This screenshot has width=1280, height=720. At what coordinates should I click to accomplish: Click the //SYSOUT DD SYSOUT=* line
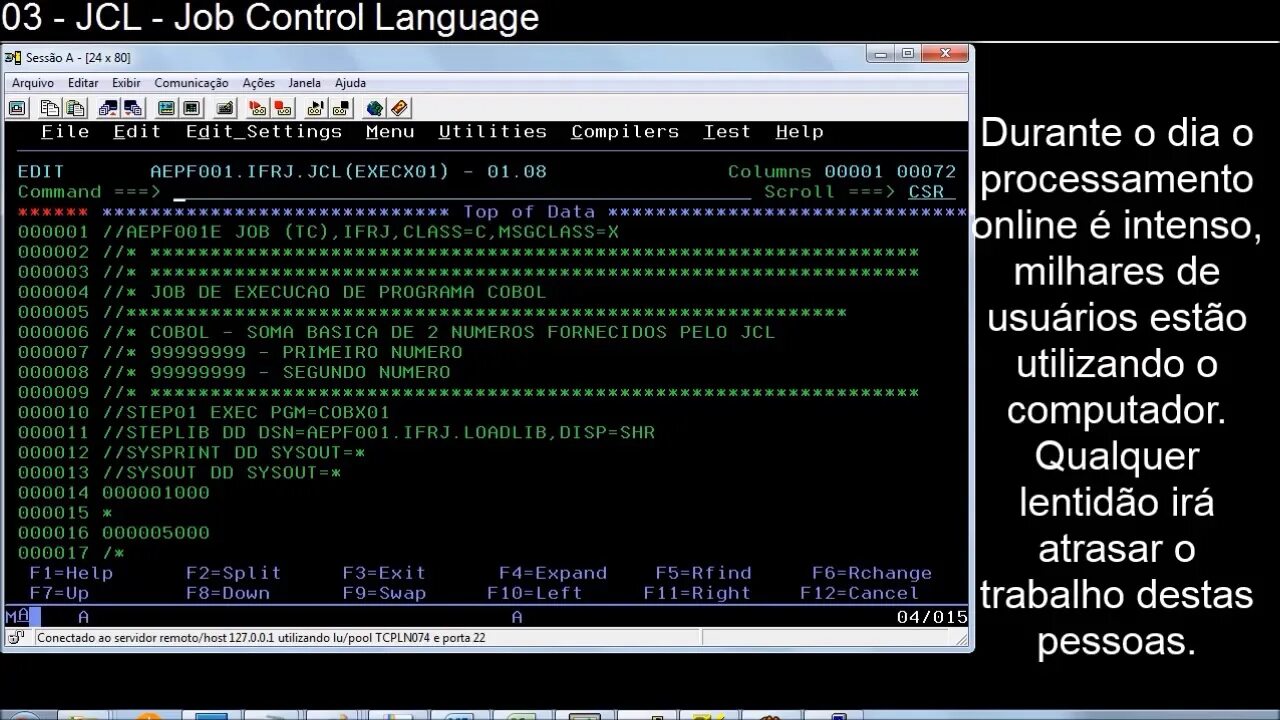pyautogui.click(x=222, y=473)
